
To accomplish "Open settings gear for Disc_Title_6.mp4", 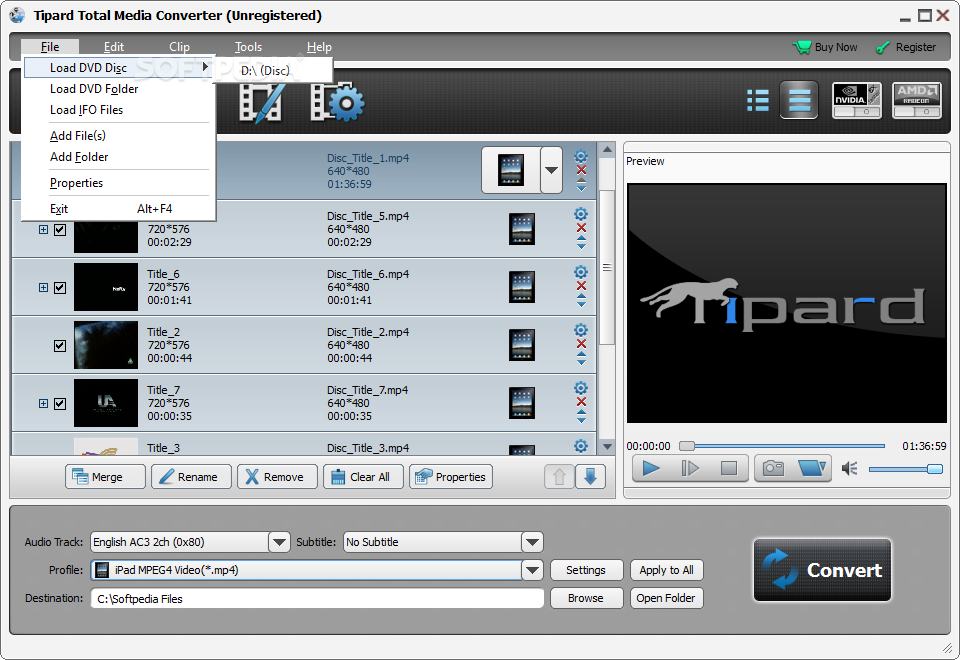I will pos(581,272).
